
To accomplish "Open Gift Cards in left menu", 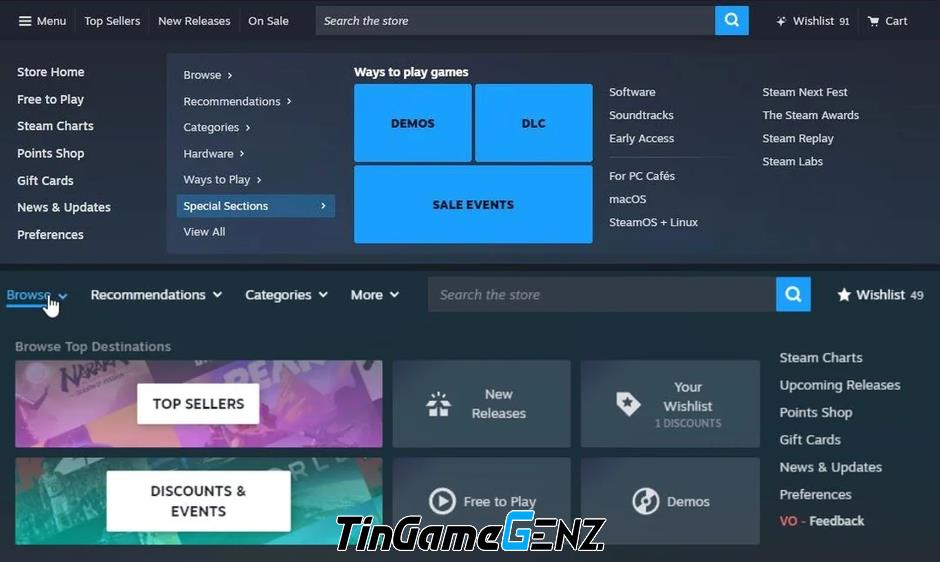I will coord(45,181).
